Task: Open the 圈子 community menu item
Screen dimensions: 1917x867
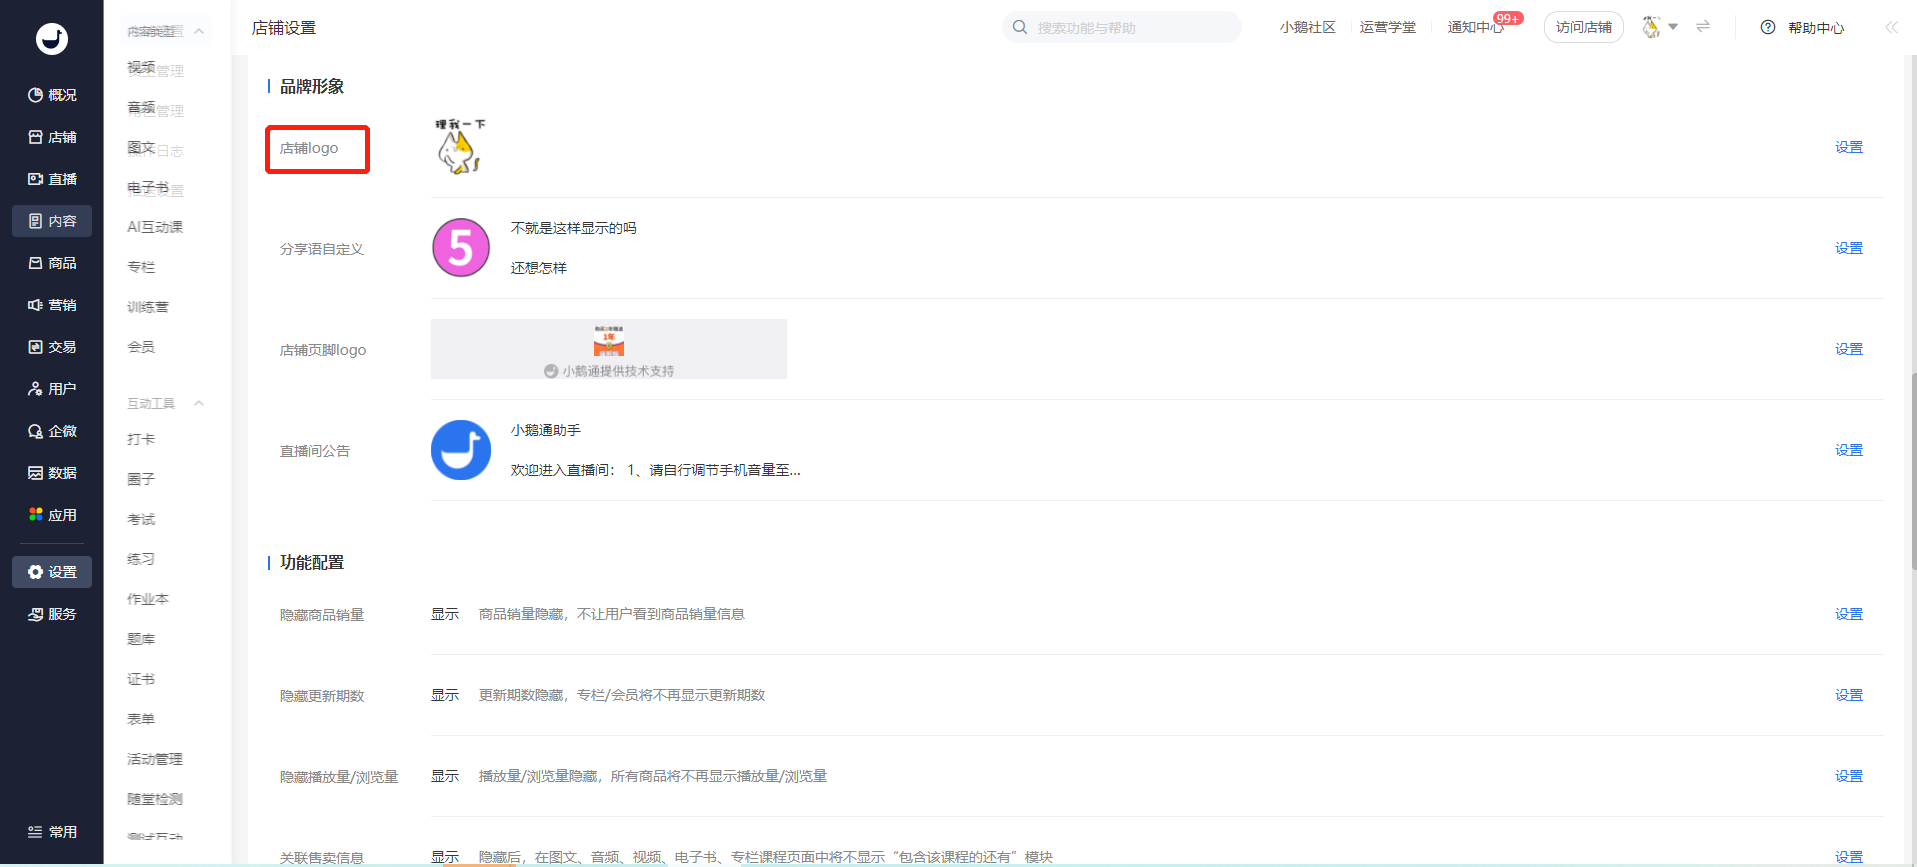Action: point(141,479)
